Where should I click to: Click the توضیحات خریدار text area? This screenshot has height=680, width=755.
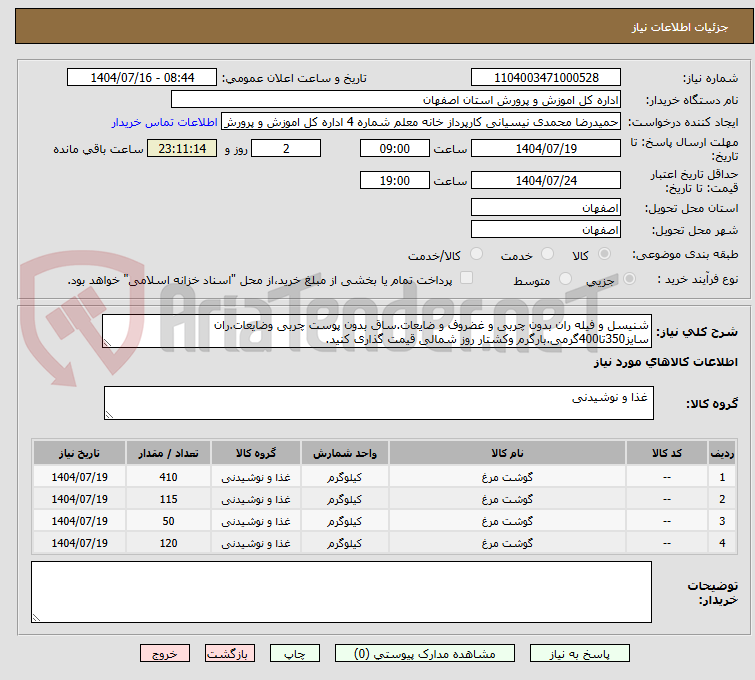[341, 595]
